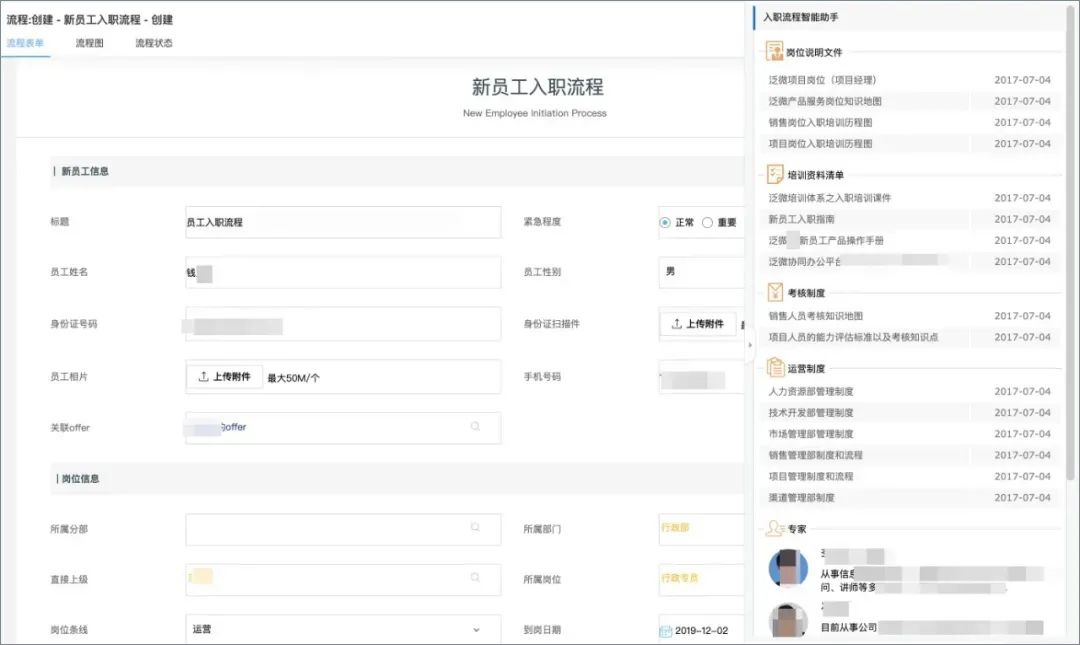This screenshot has height=645, width=1080.
Task: Click the search icon in 直接上级 field
Action: [475, 577]
